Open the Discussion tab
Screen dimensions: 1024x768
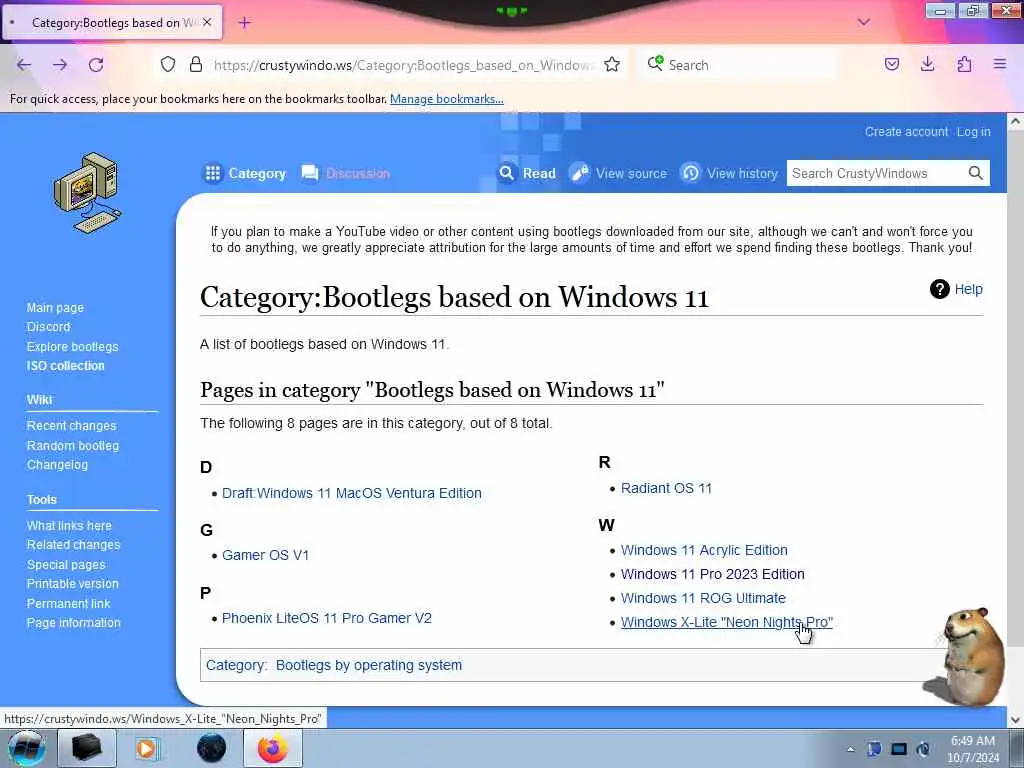pyautogui.click(x=345, y=173)
